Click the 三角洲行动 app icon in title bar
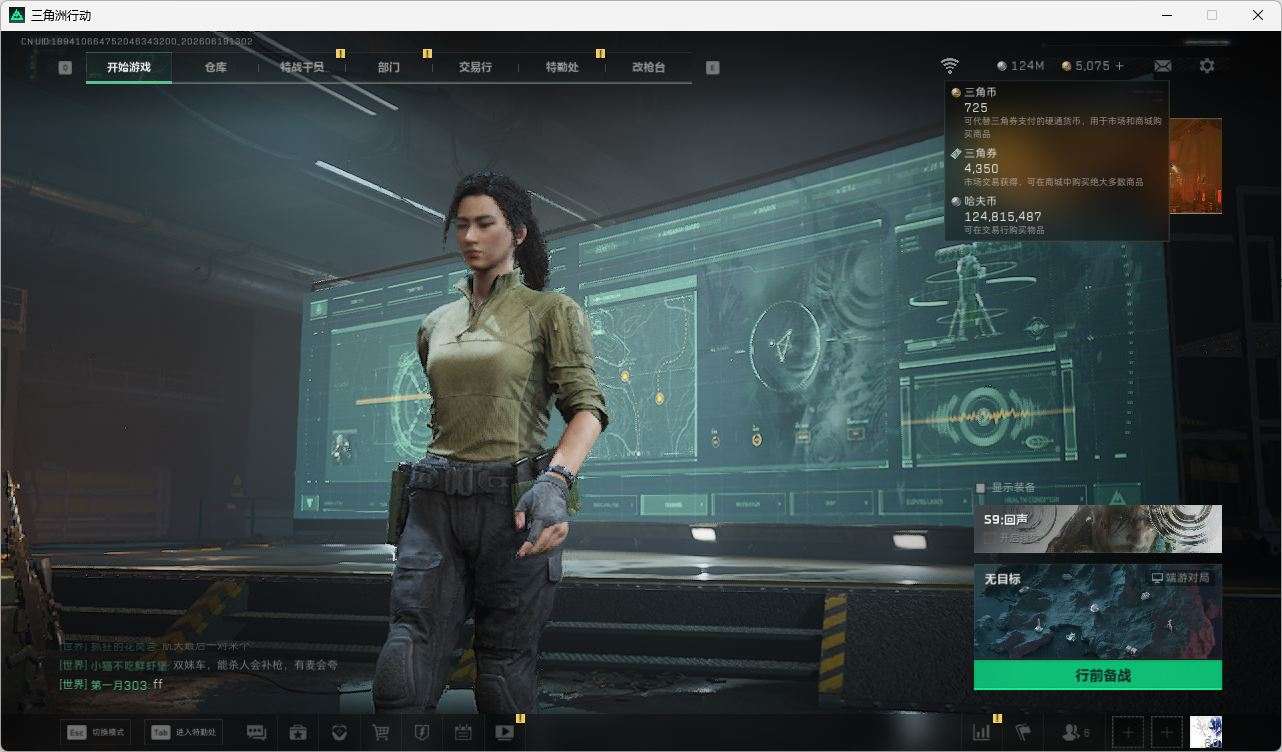The height and width of the screenshot is (752, 1282). [16, 15]
